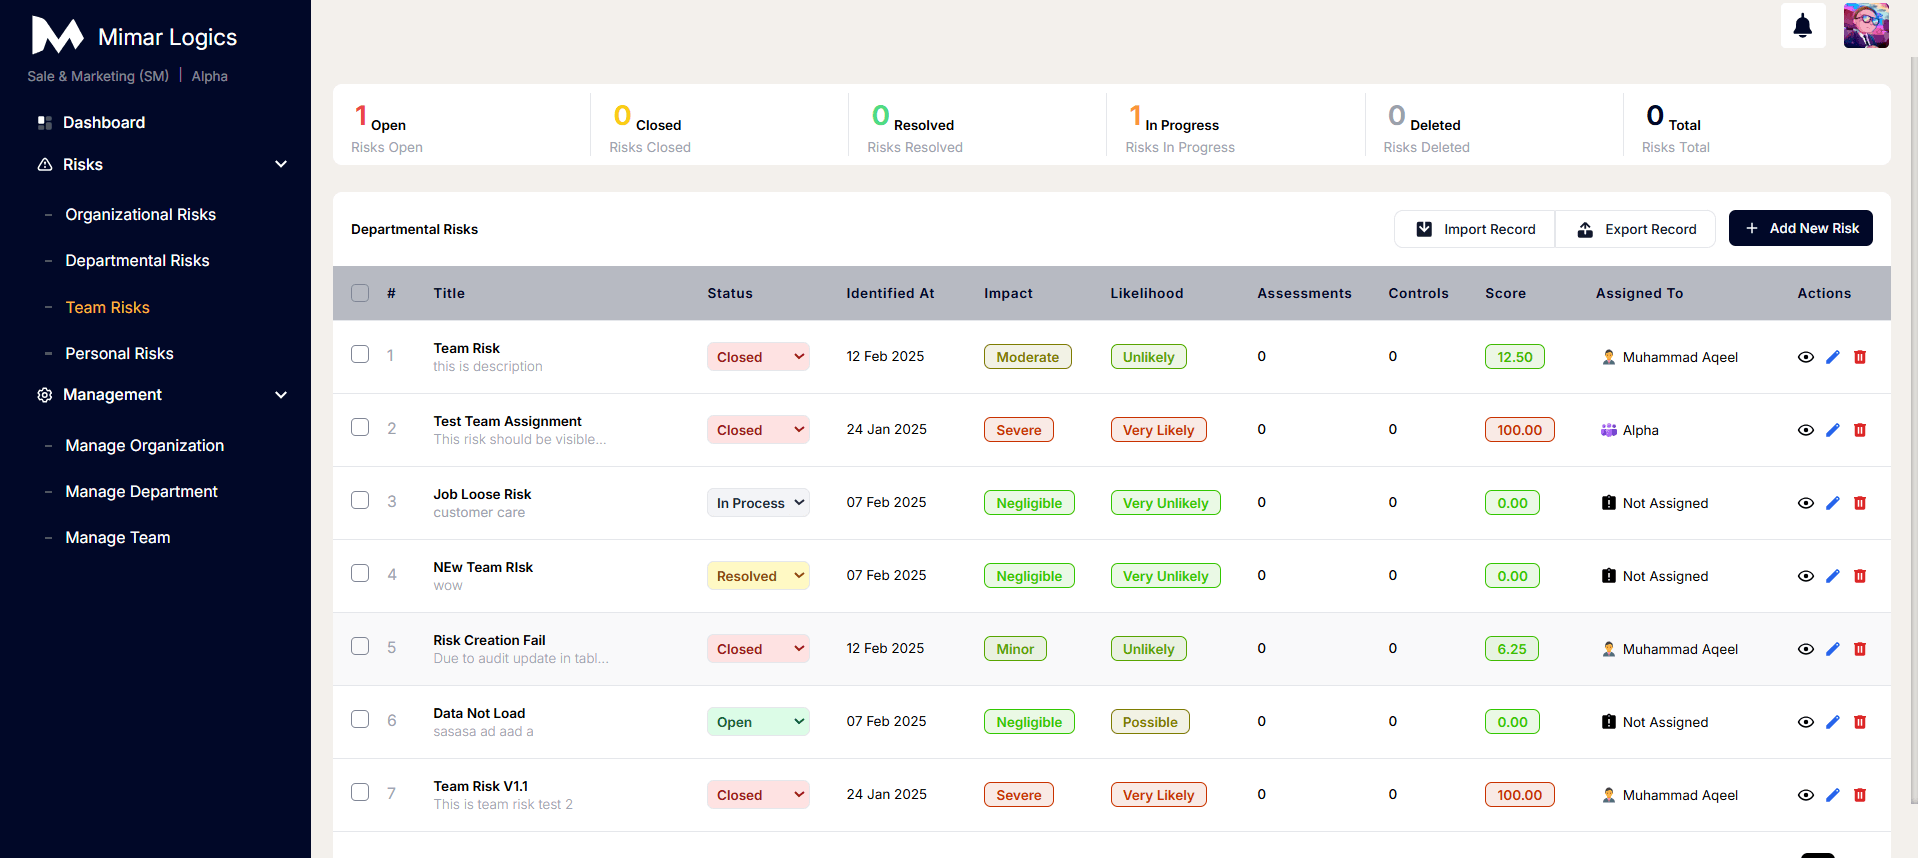Open the user profile avatar
1918x858 pixels.
coord(1865,26)
